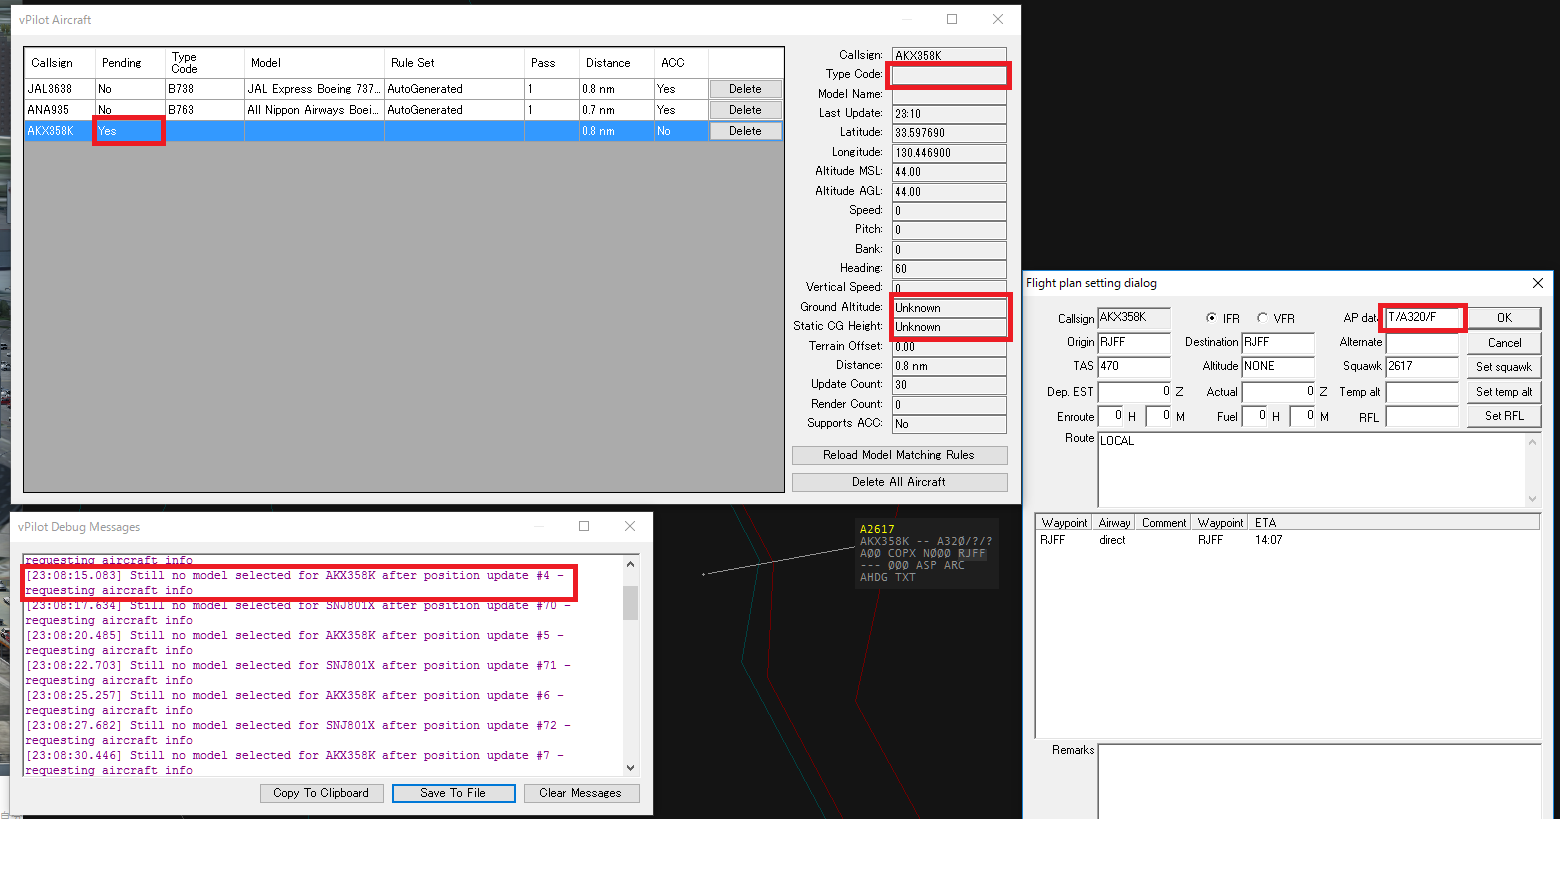
Task: Edit the Alternate airport field
Action: (x=1422, y=343)
